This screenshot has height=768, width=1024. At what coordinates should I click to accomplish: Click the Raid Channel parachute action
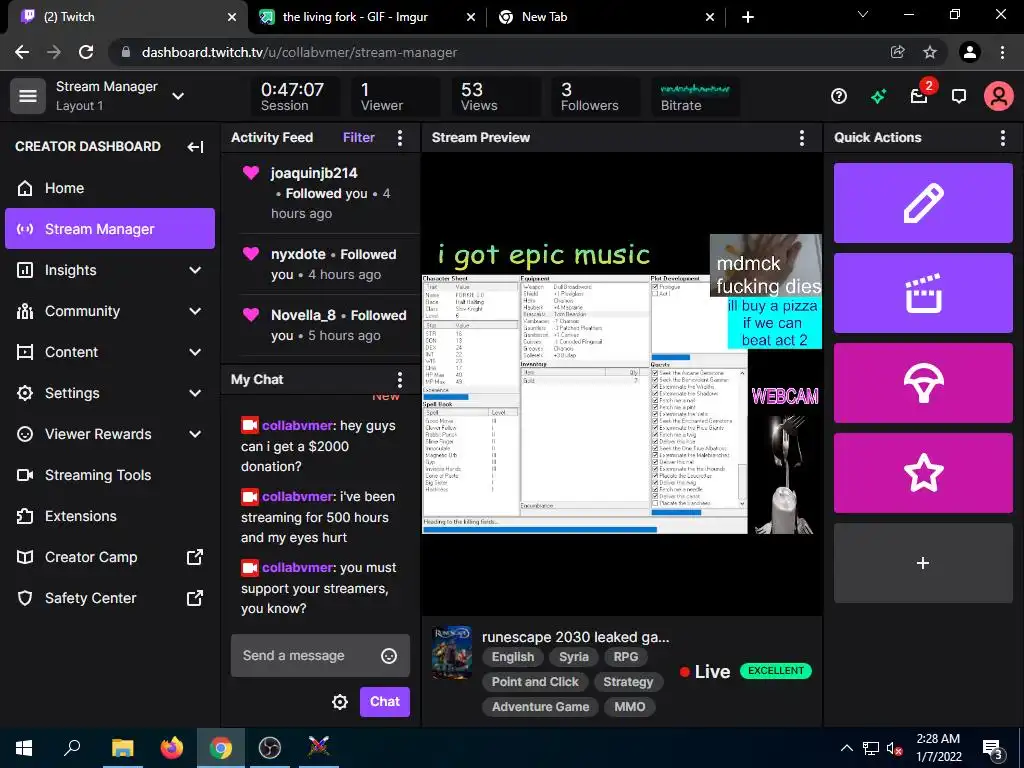click(x=923, y=383)
